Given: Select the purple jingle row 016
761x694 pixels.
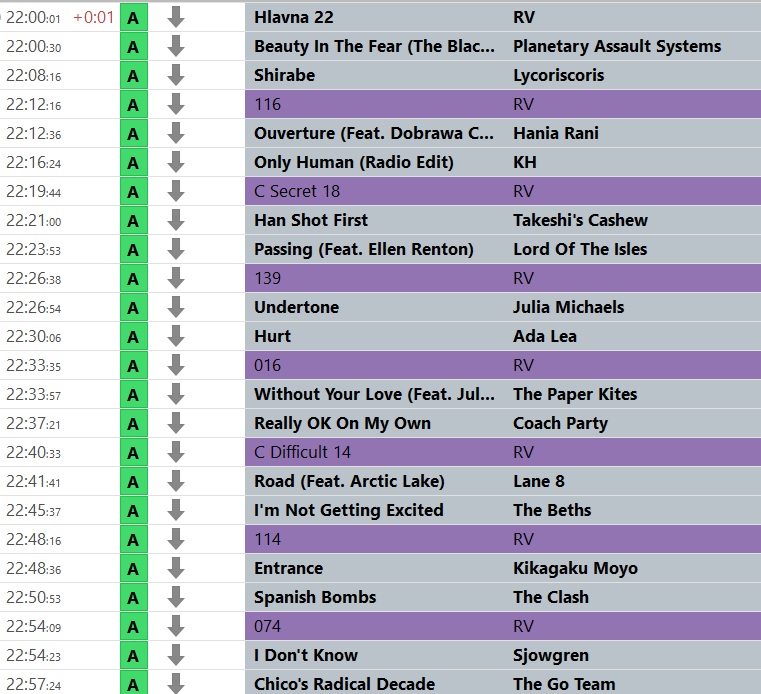Looking at the screenshot, I should [503, 365].
